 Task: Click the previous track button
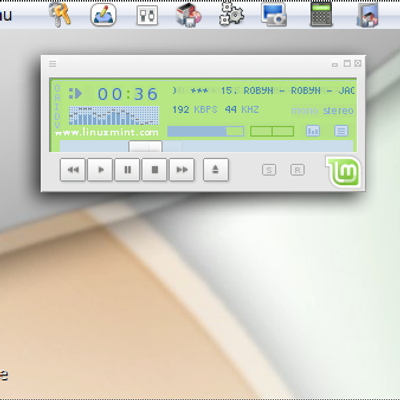(x=73, y=170)
